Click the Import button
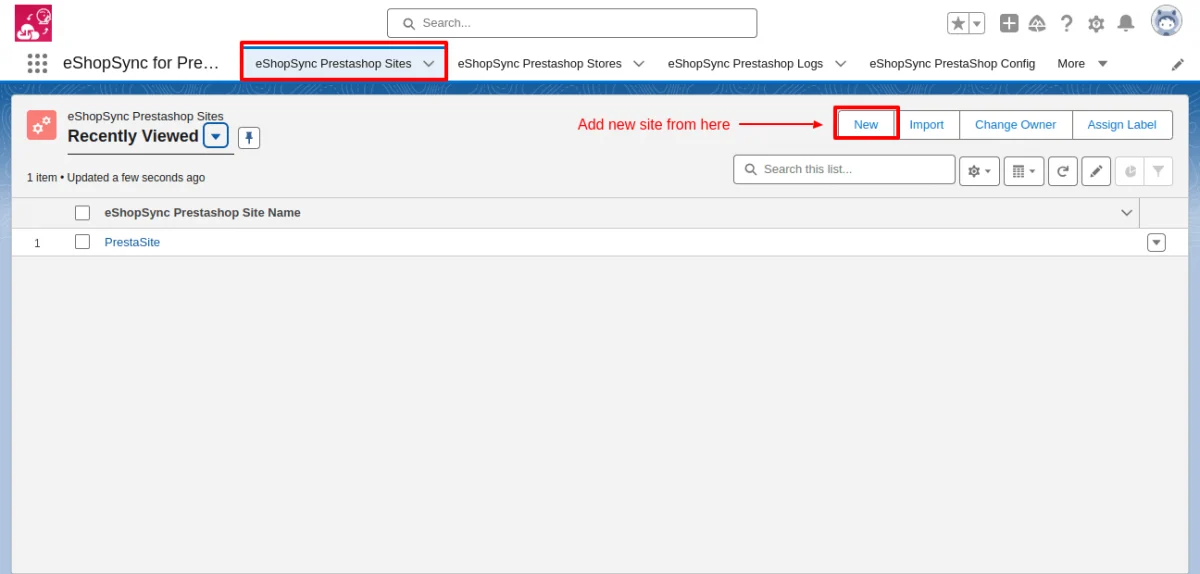 (927, 124)
